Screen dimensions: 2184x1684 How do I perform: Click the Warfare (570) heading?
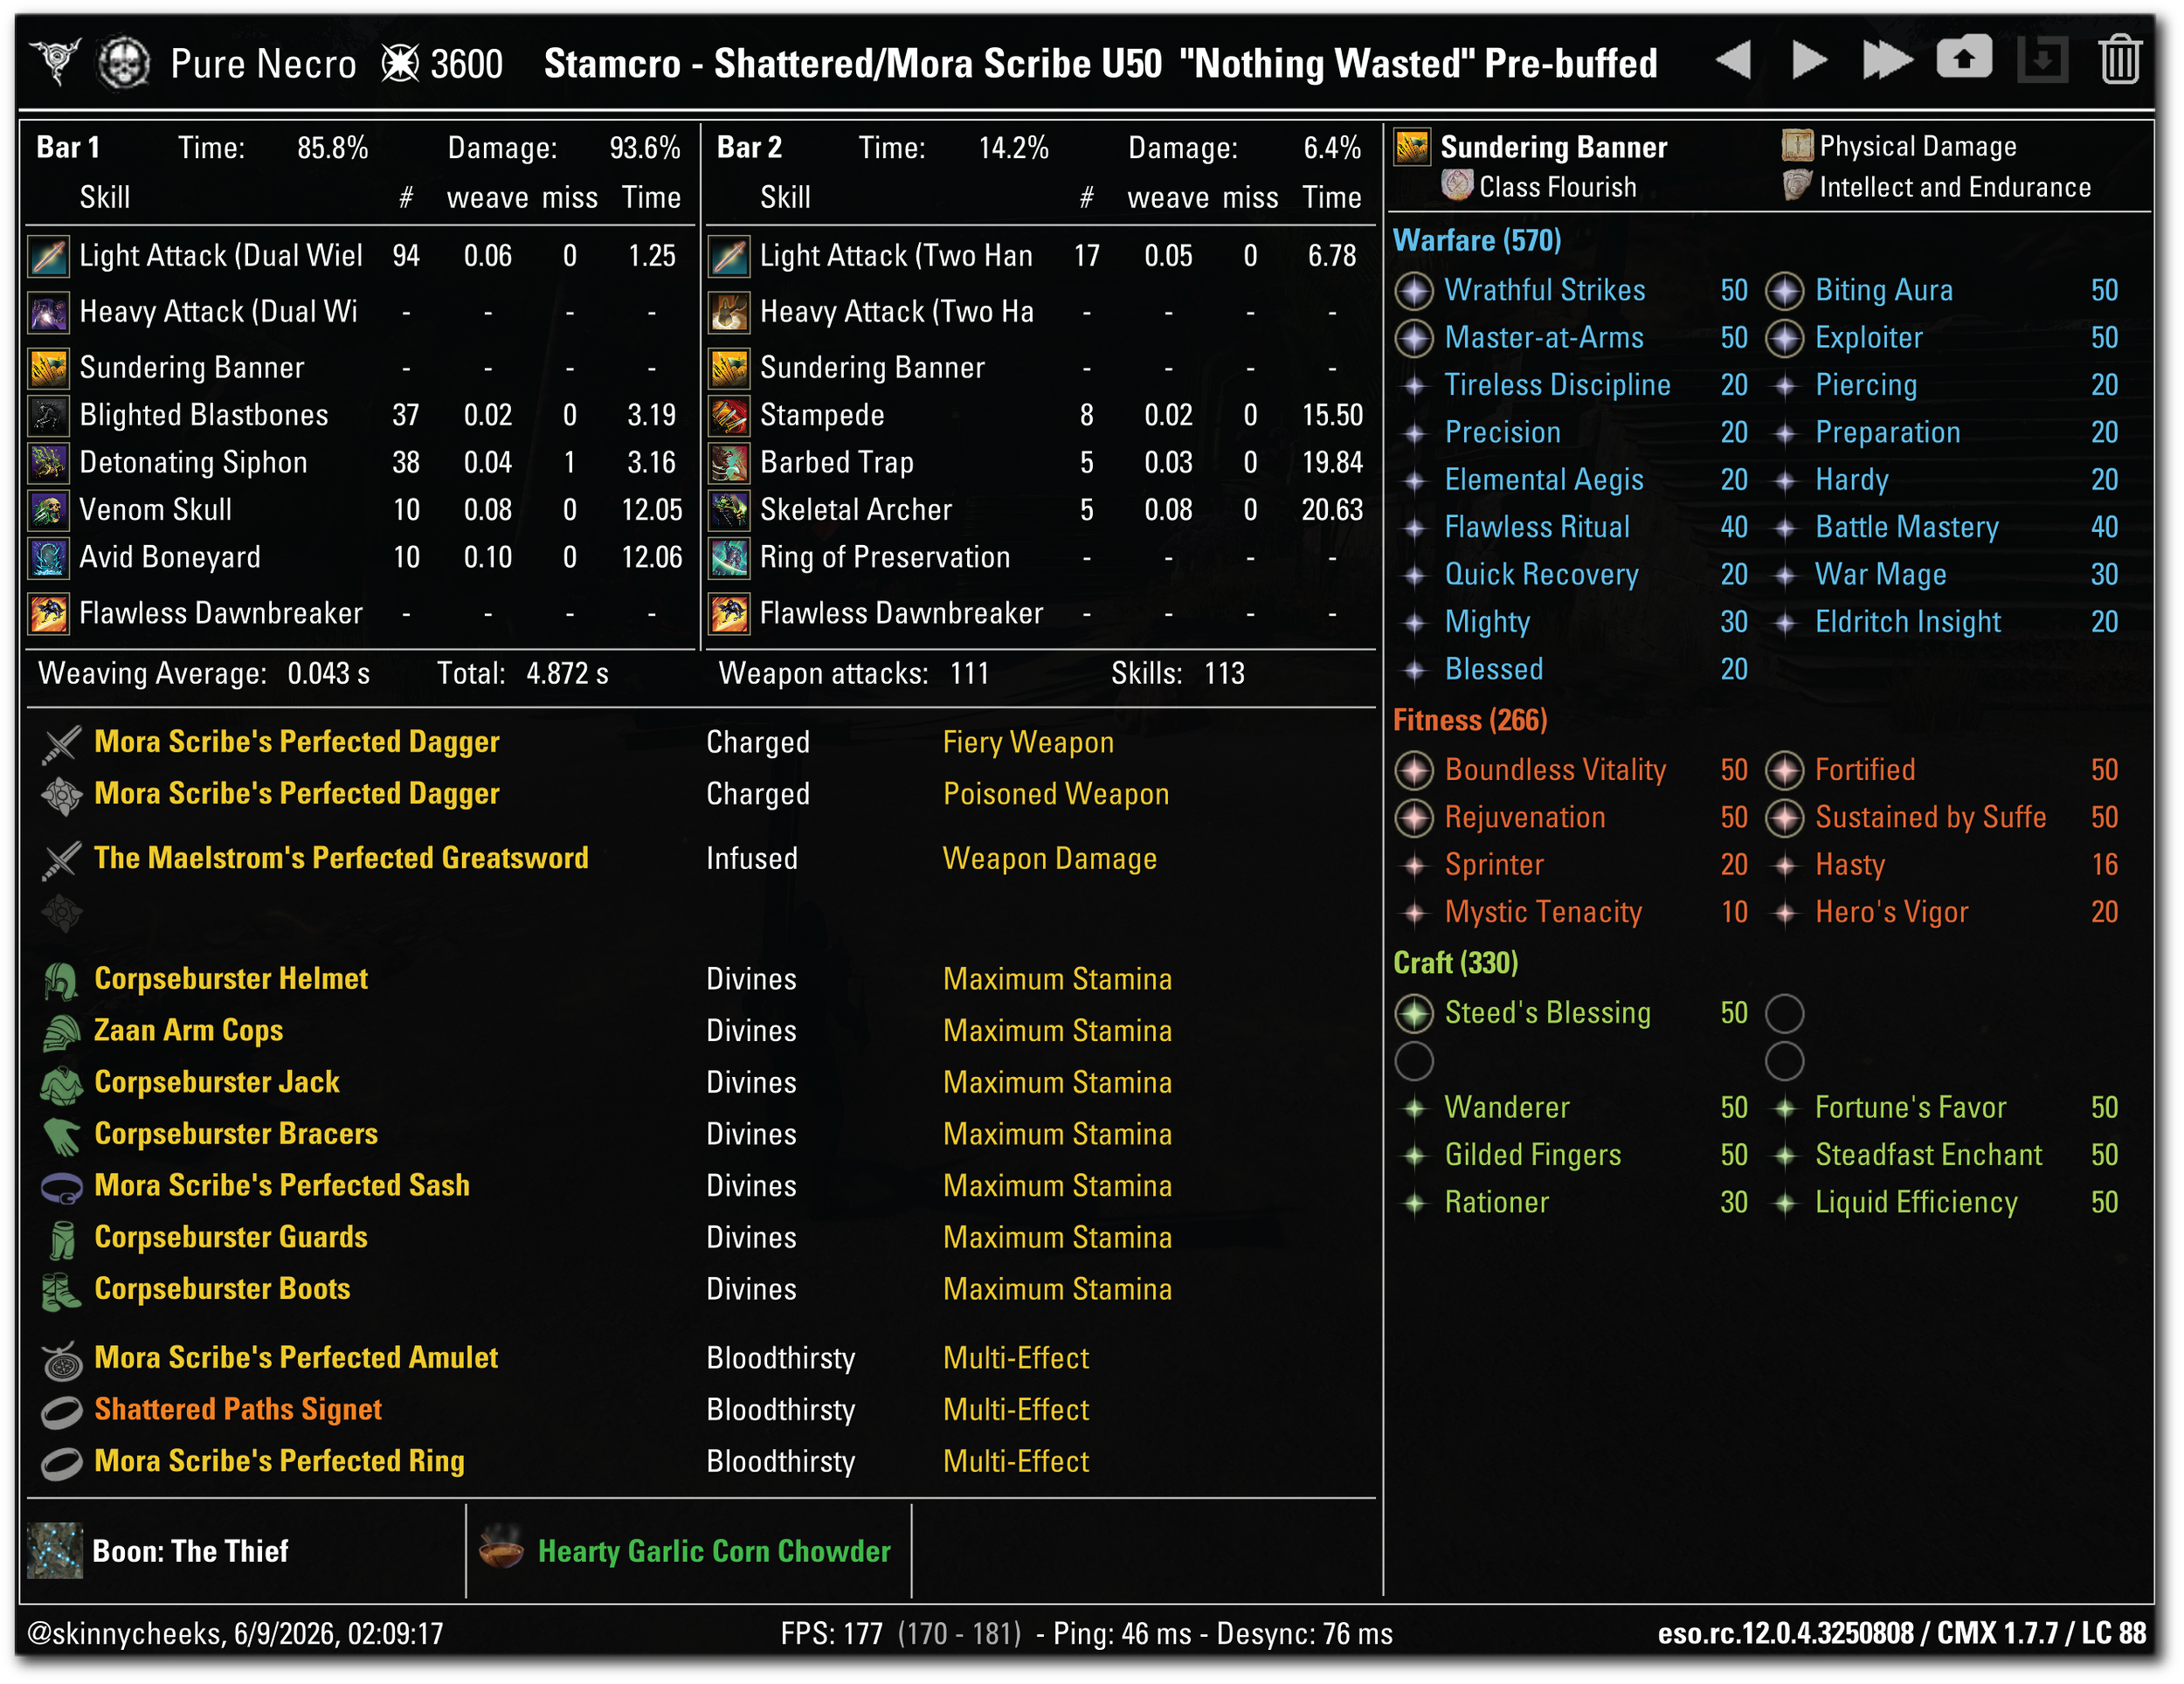pos(1476,240)
